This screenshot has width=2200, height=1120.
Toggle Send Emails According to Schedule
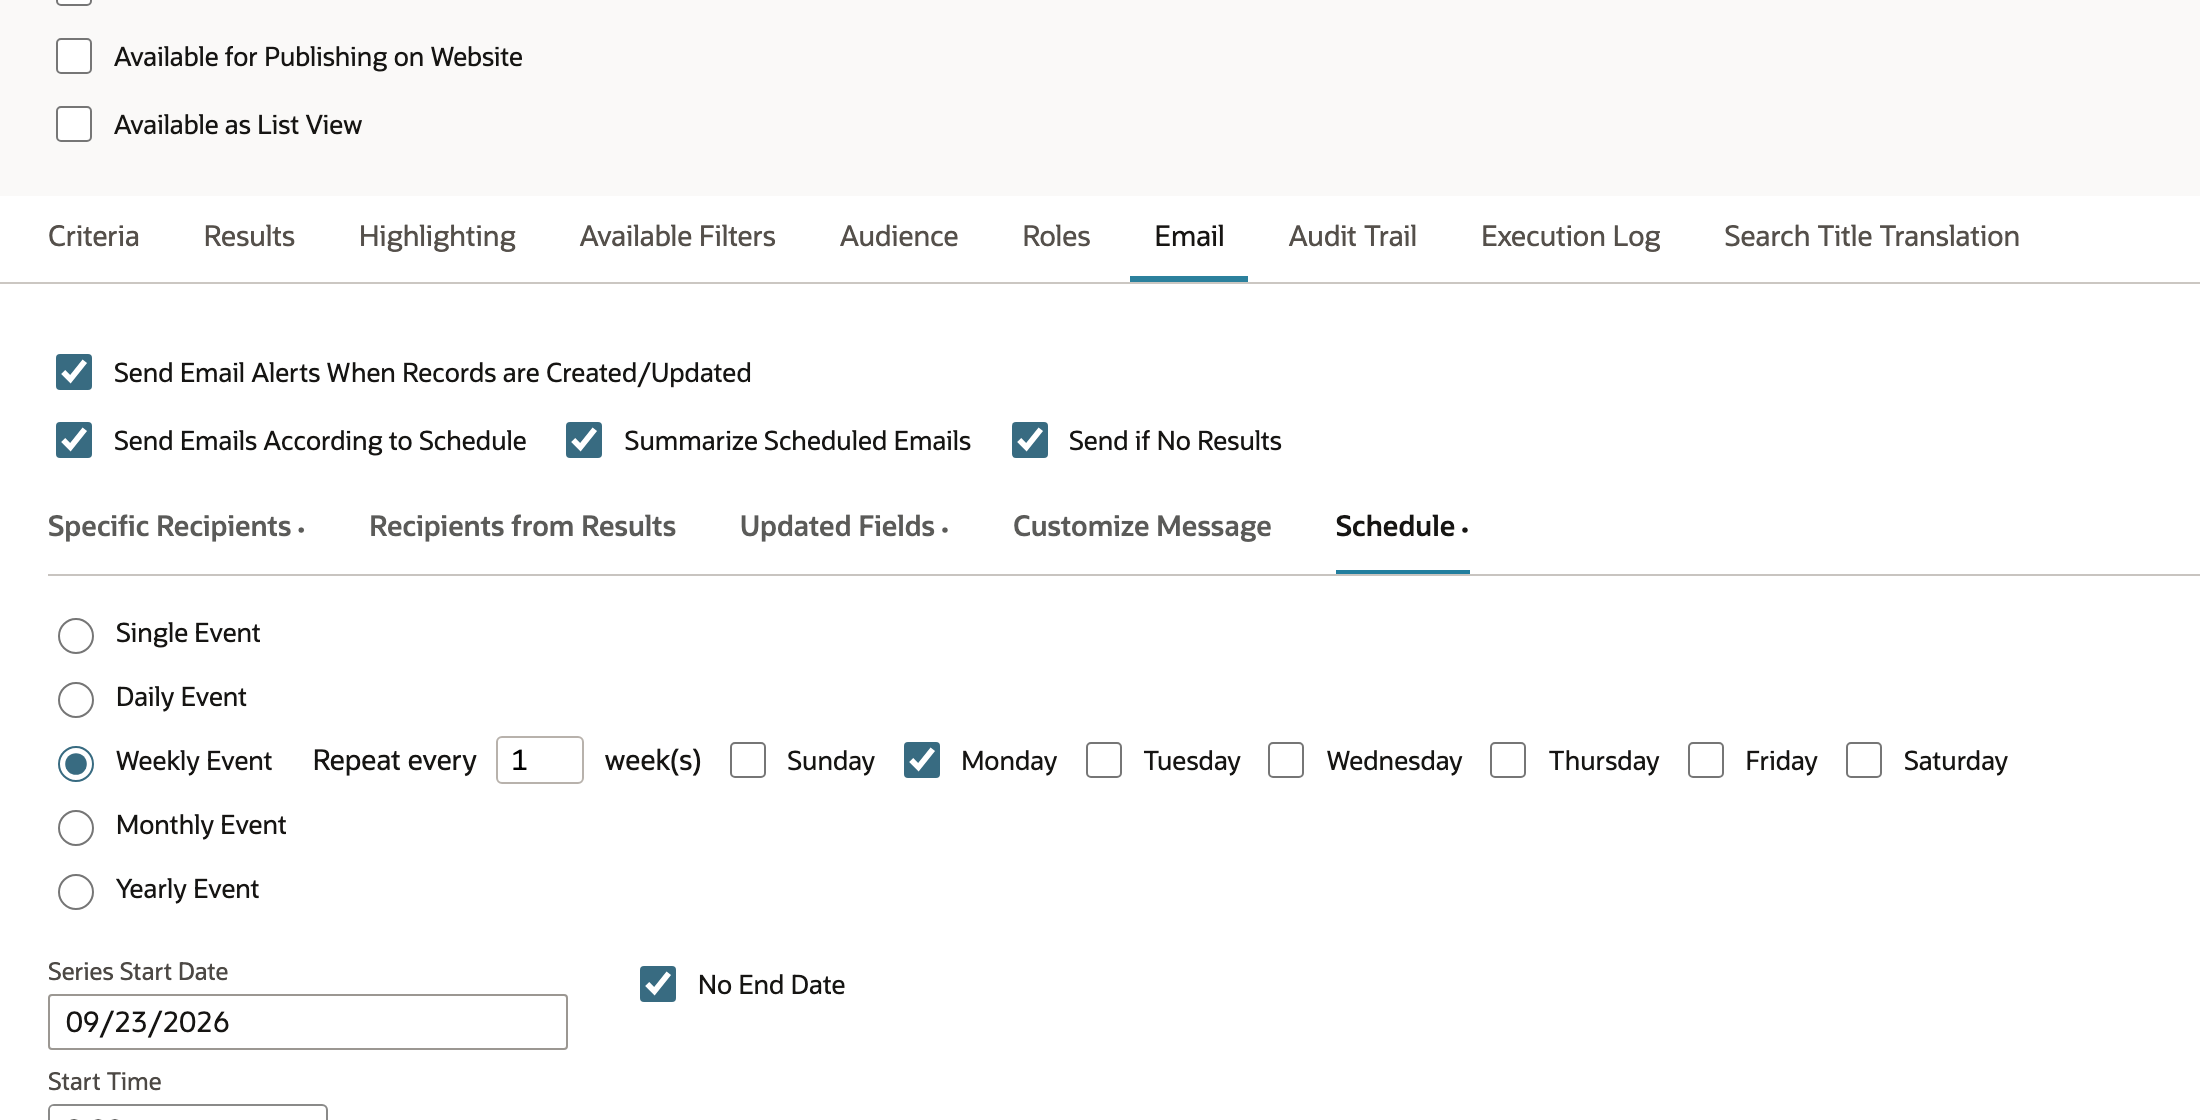(x=74, y=440)
